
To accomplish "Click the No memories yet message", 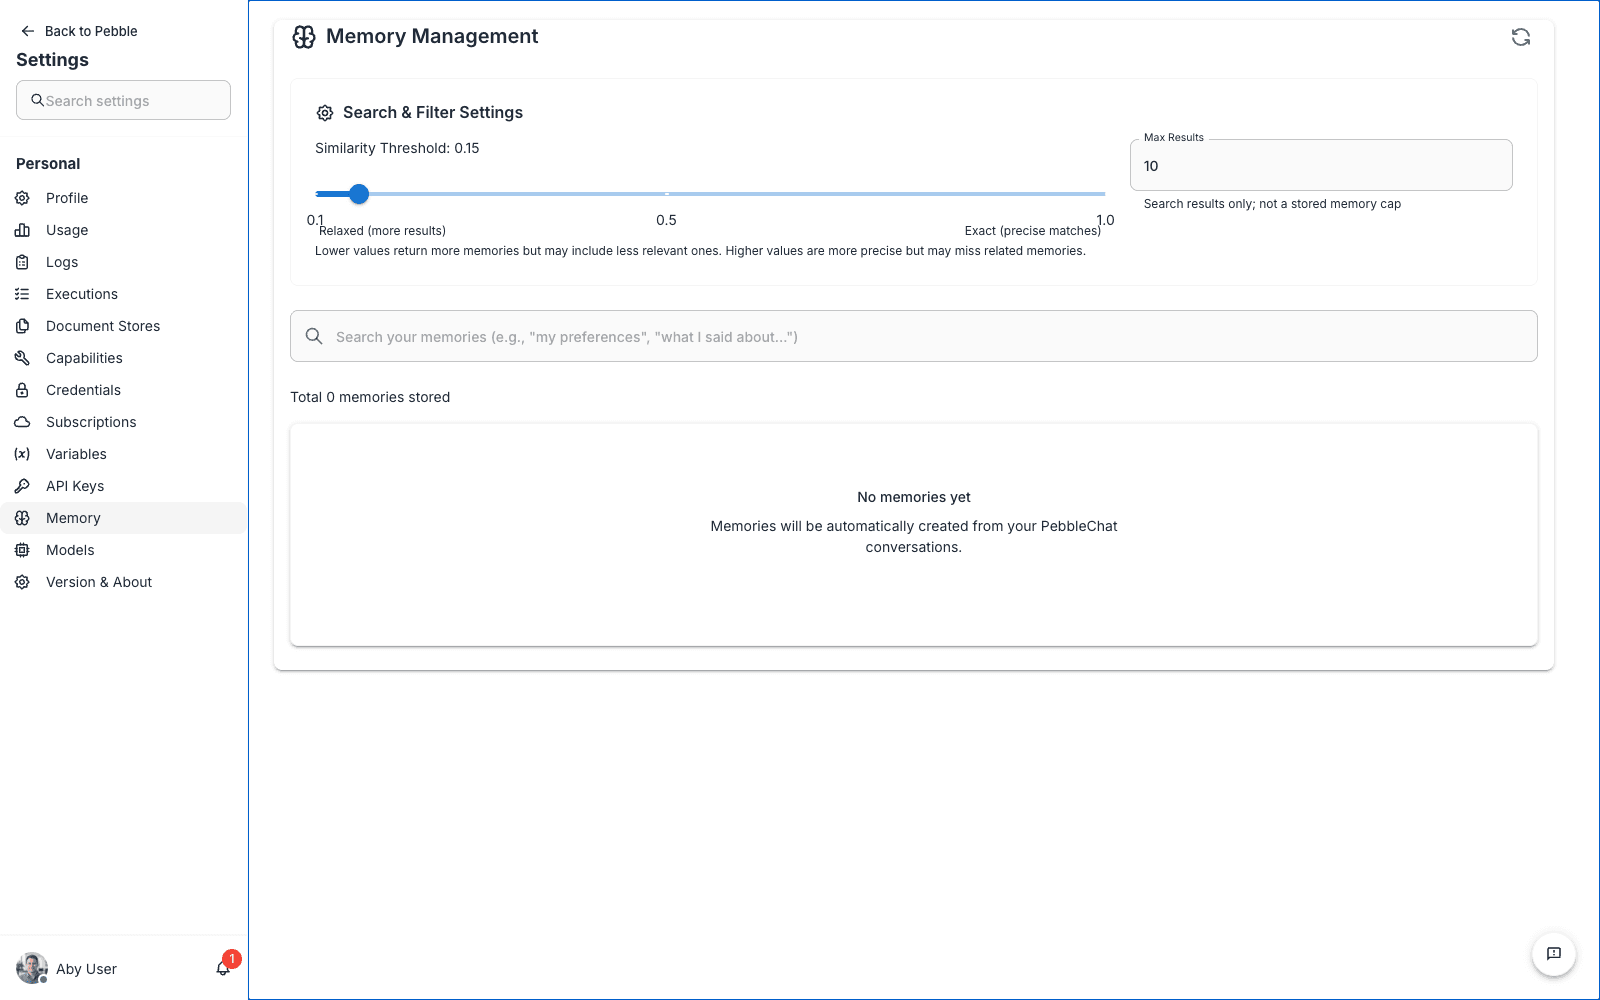I will coord(914,497).
